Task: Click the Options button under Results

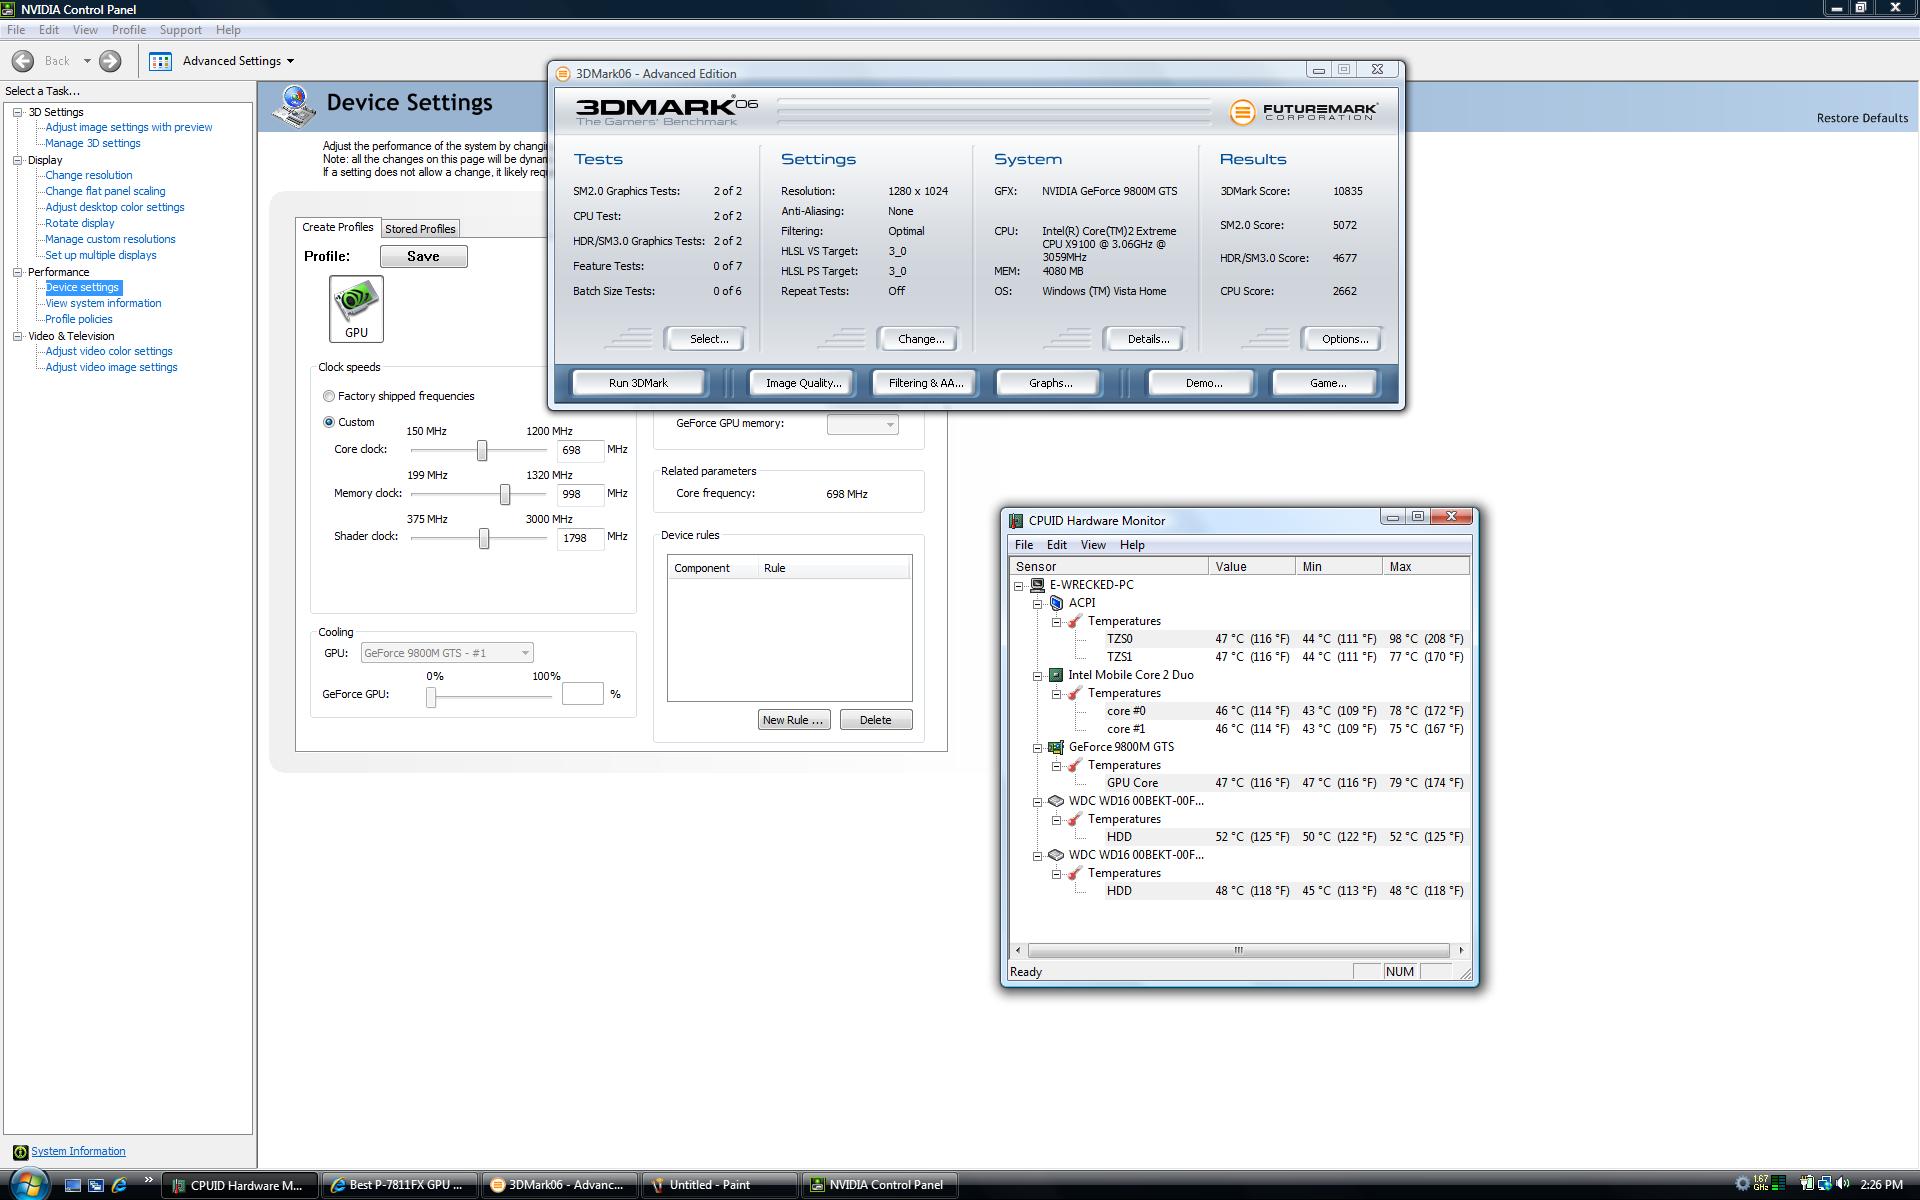Action: pos(1344,339)
